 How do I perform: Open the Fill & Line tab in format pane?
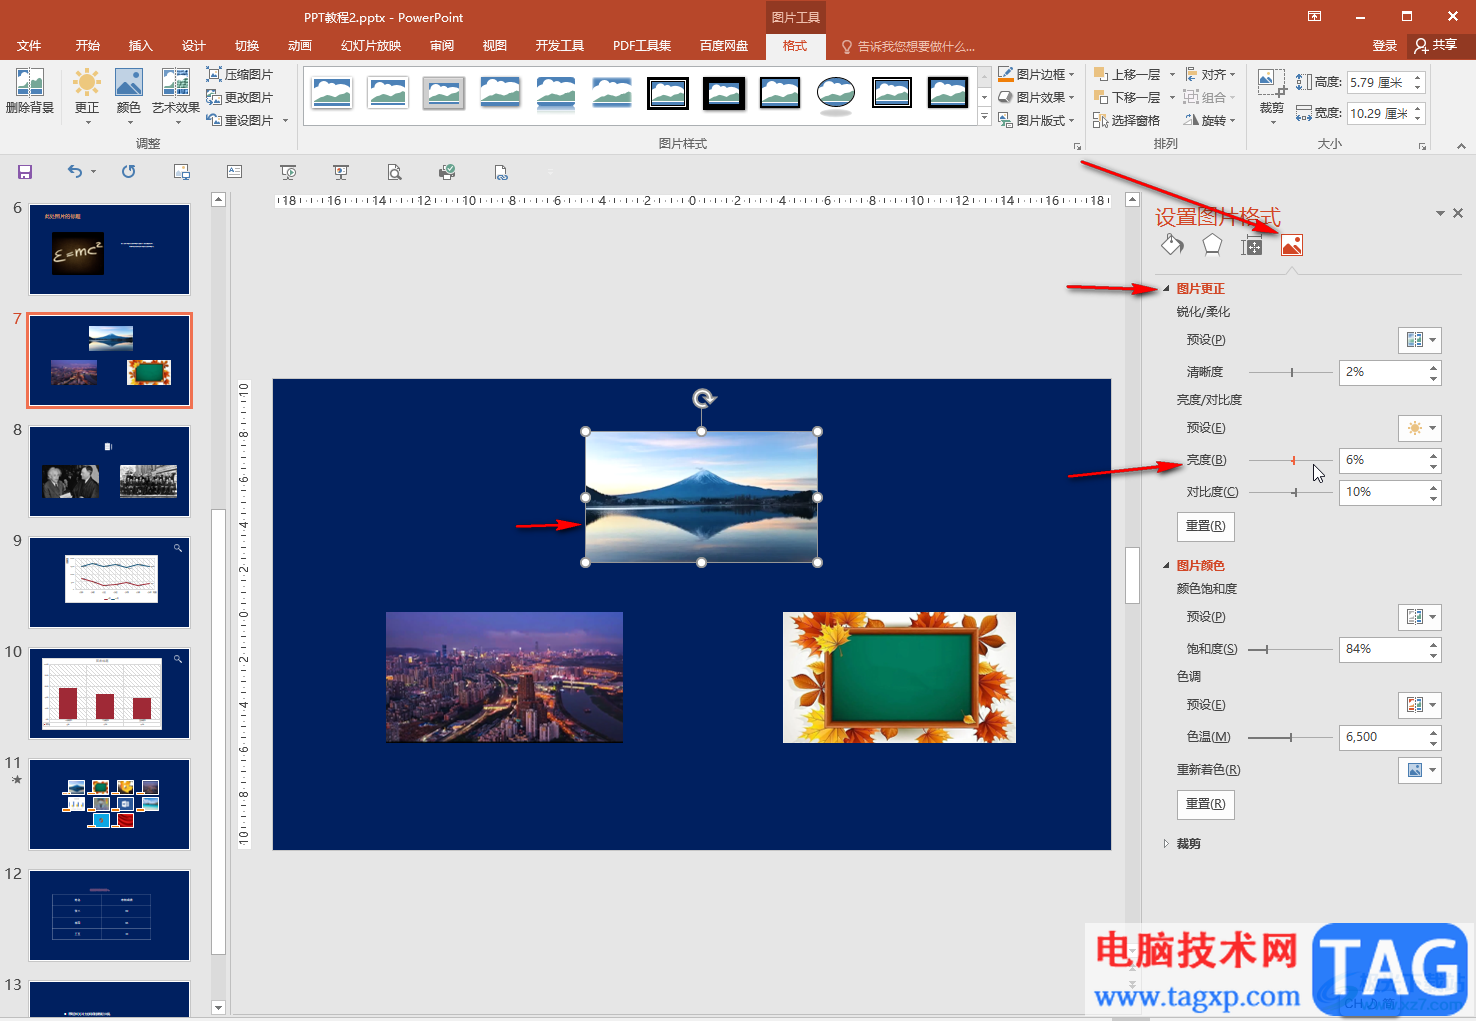pyautogui.click(x=1172, y=245)
